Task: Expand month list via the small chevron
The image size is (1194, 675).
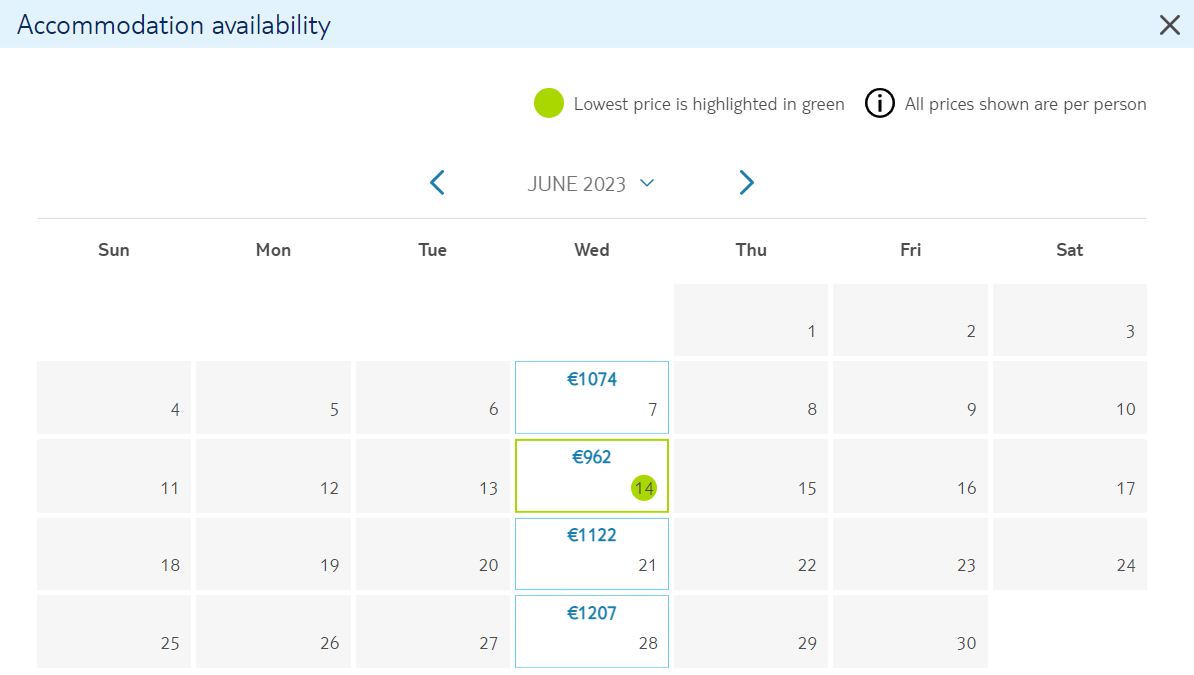Action: [647, 183]
